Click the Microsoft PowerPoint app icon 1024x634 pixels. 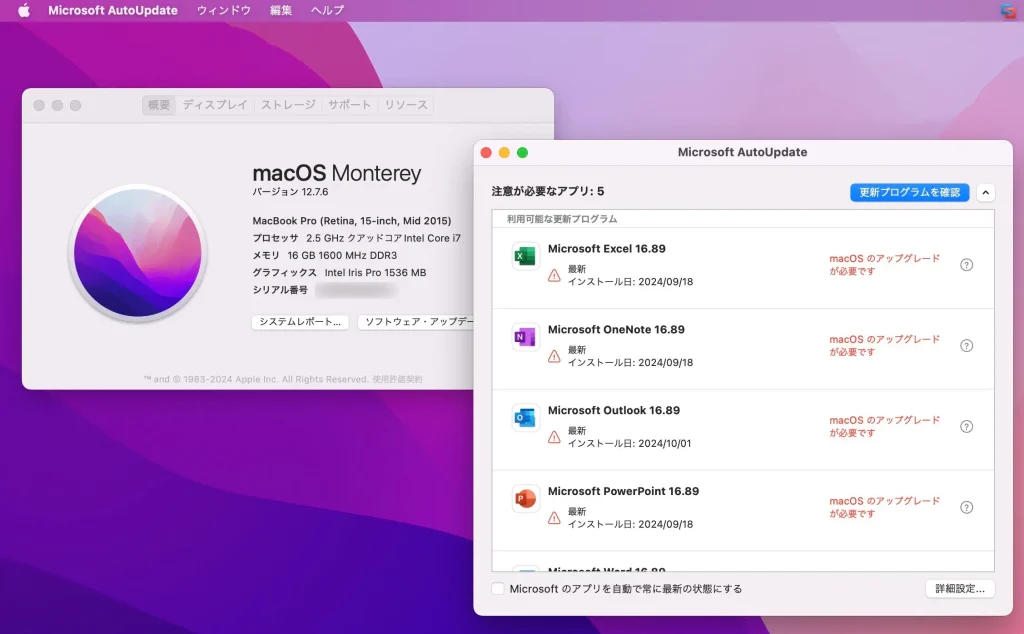[525, 499]
